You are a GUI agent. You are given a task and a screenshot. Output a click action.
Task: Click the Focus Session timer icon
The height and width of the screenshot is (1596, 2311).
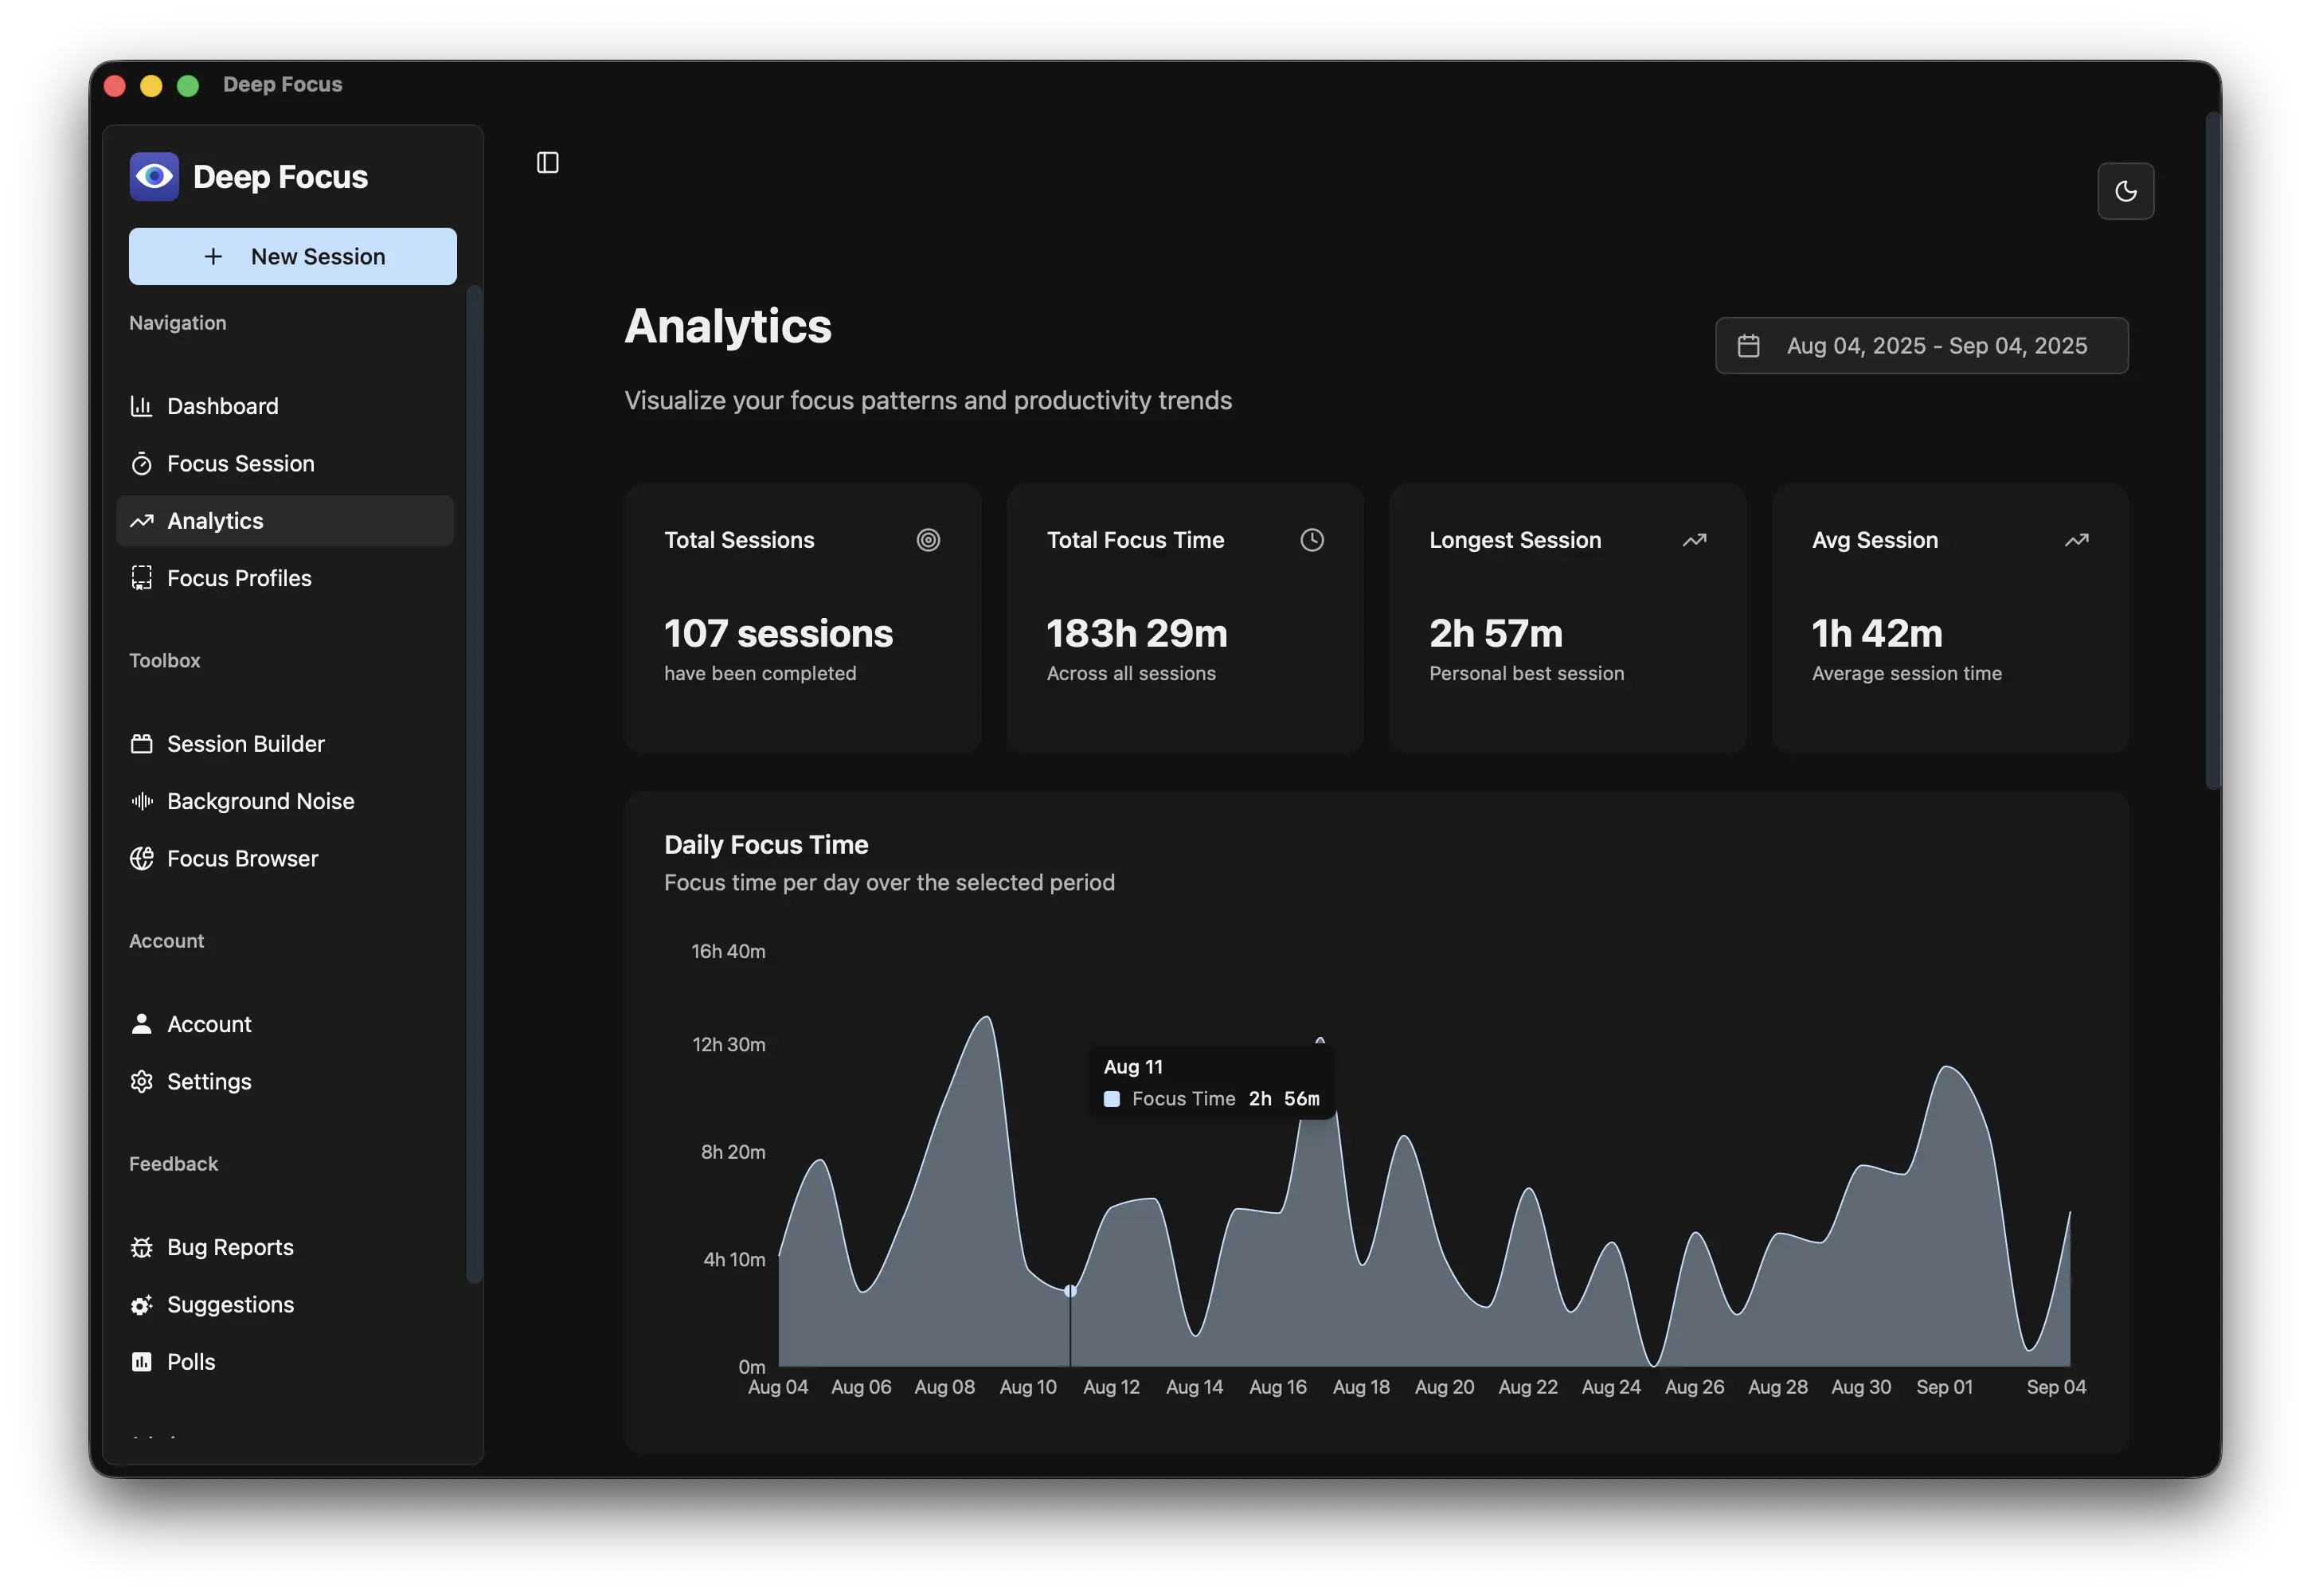tap(142, 464)
